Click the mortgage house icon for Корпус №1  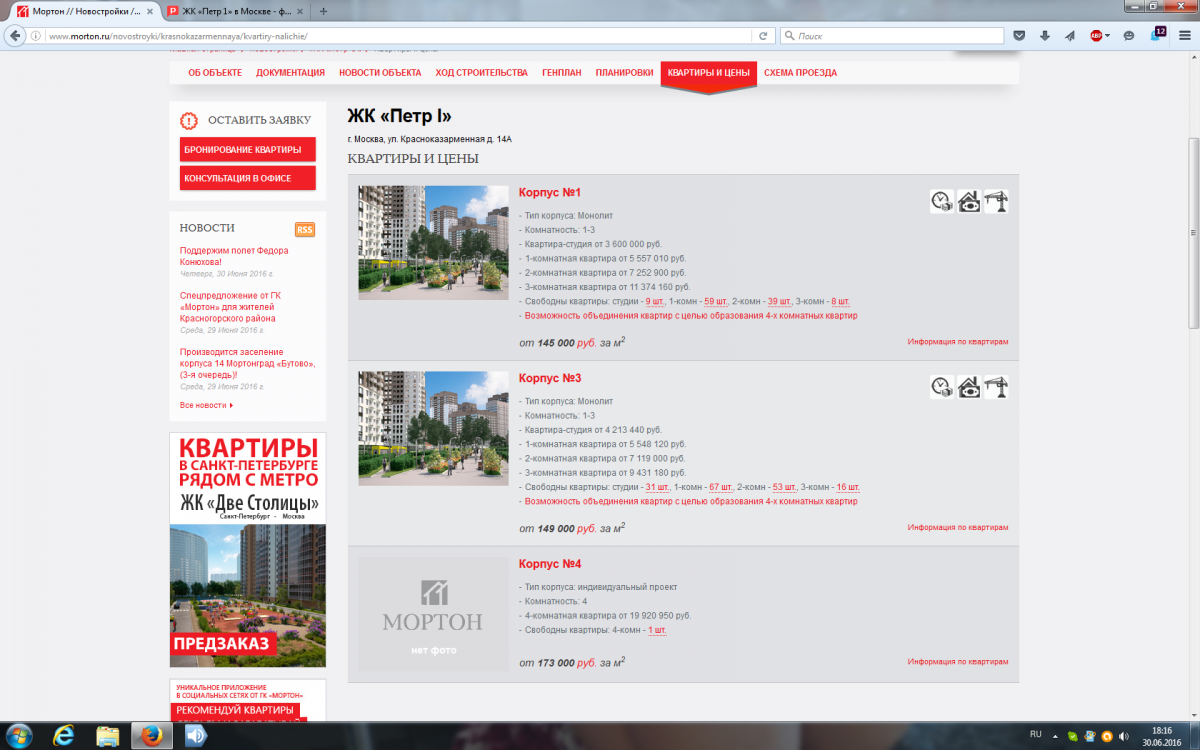click(x=969, y=201)
